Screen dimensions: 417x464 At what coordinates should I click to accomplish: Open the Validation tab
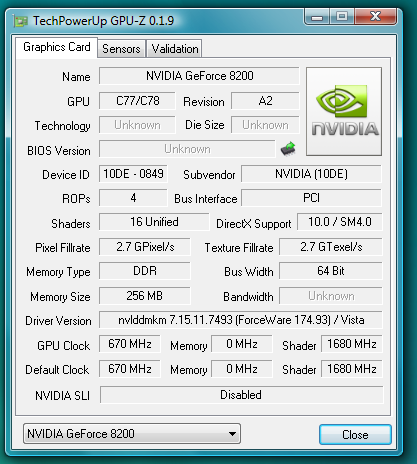(x=174, y=49)
